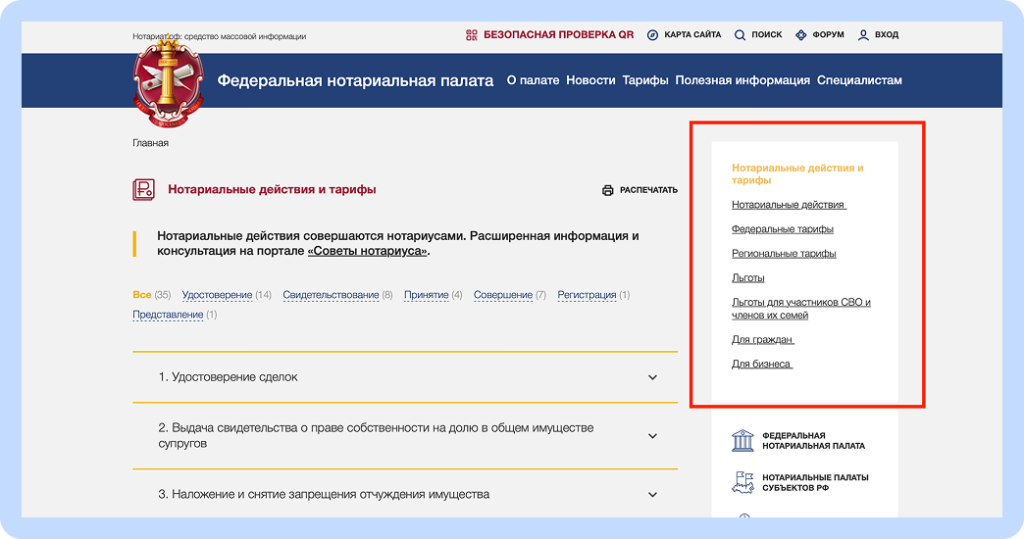This screenshot has height=539, width=1024.
Task: Click the magnifier search icon
Action: (x=740, y=35)
